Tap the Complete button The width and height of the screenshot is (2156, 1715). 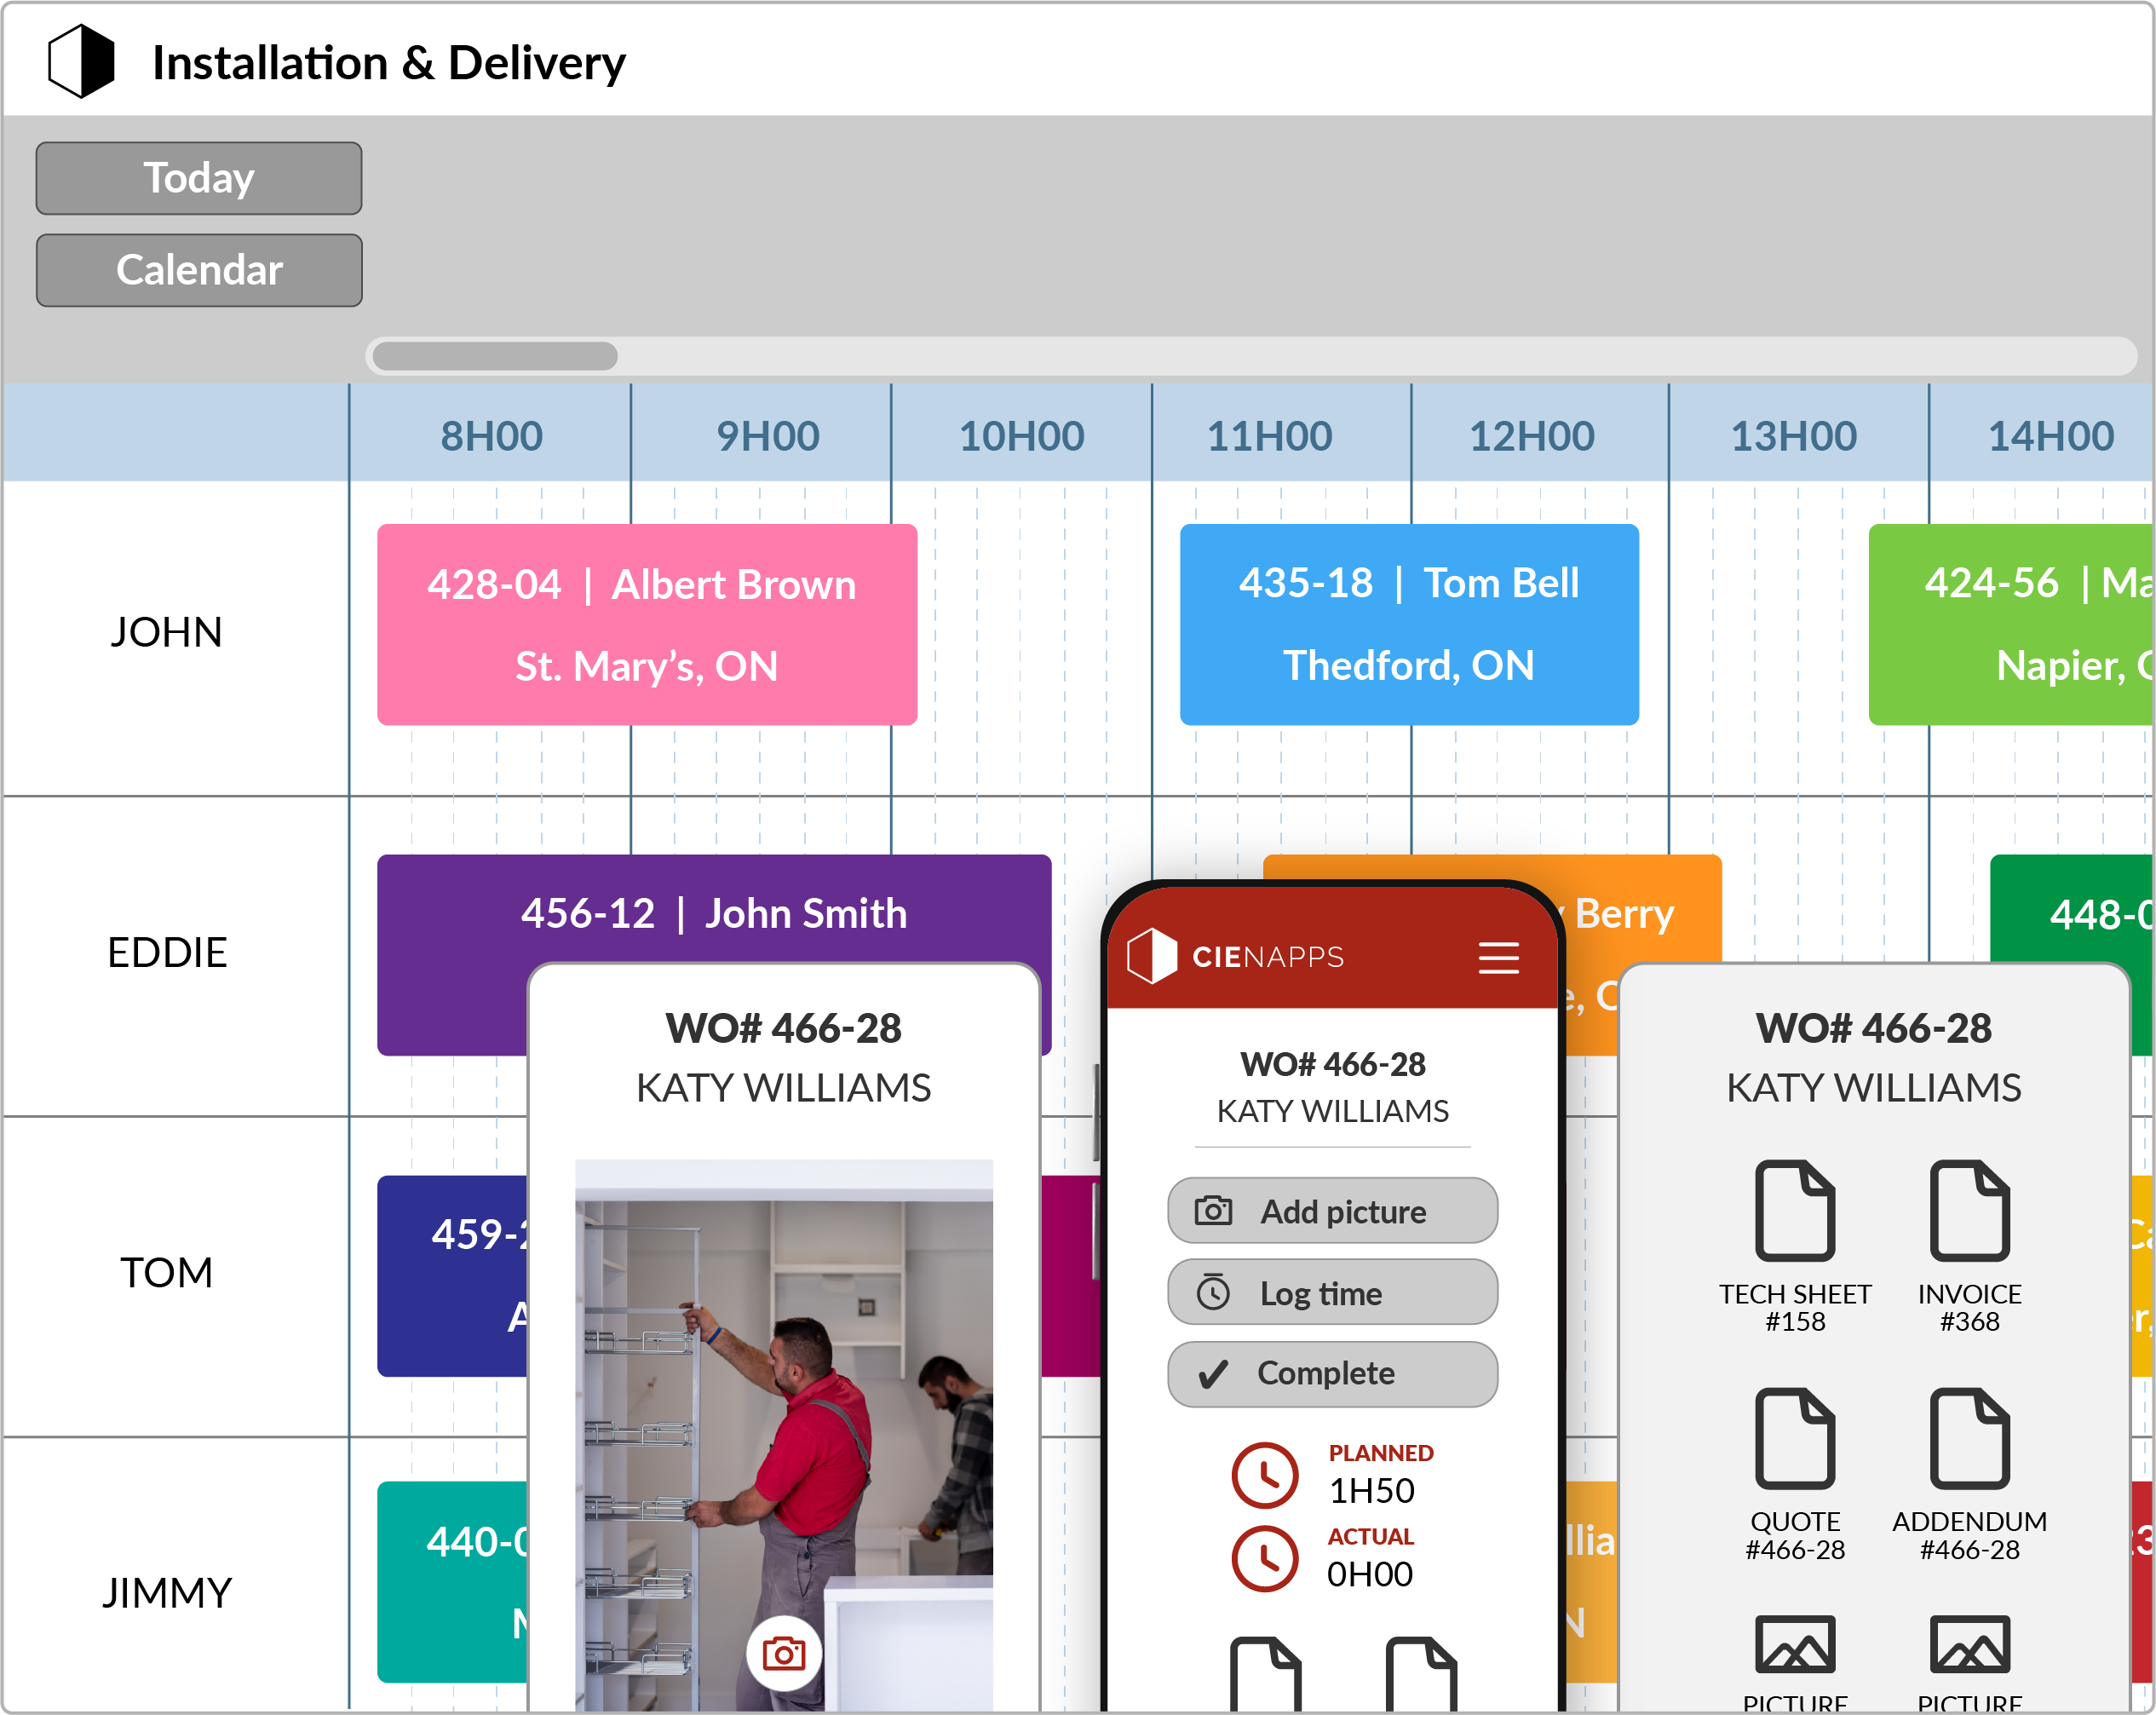pos(1332,1374)
